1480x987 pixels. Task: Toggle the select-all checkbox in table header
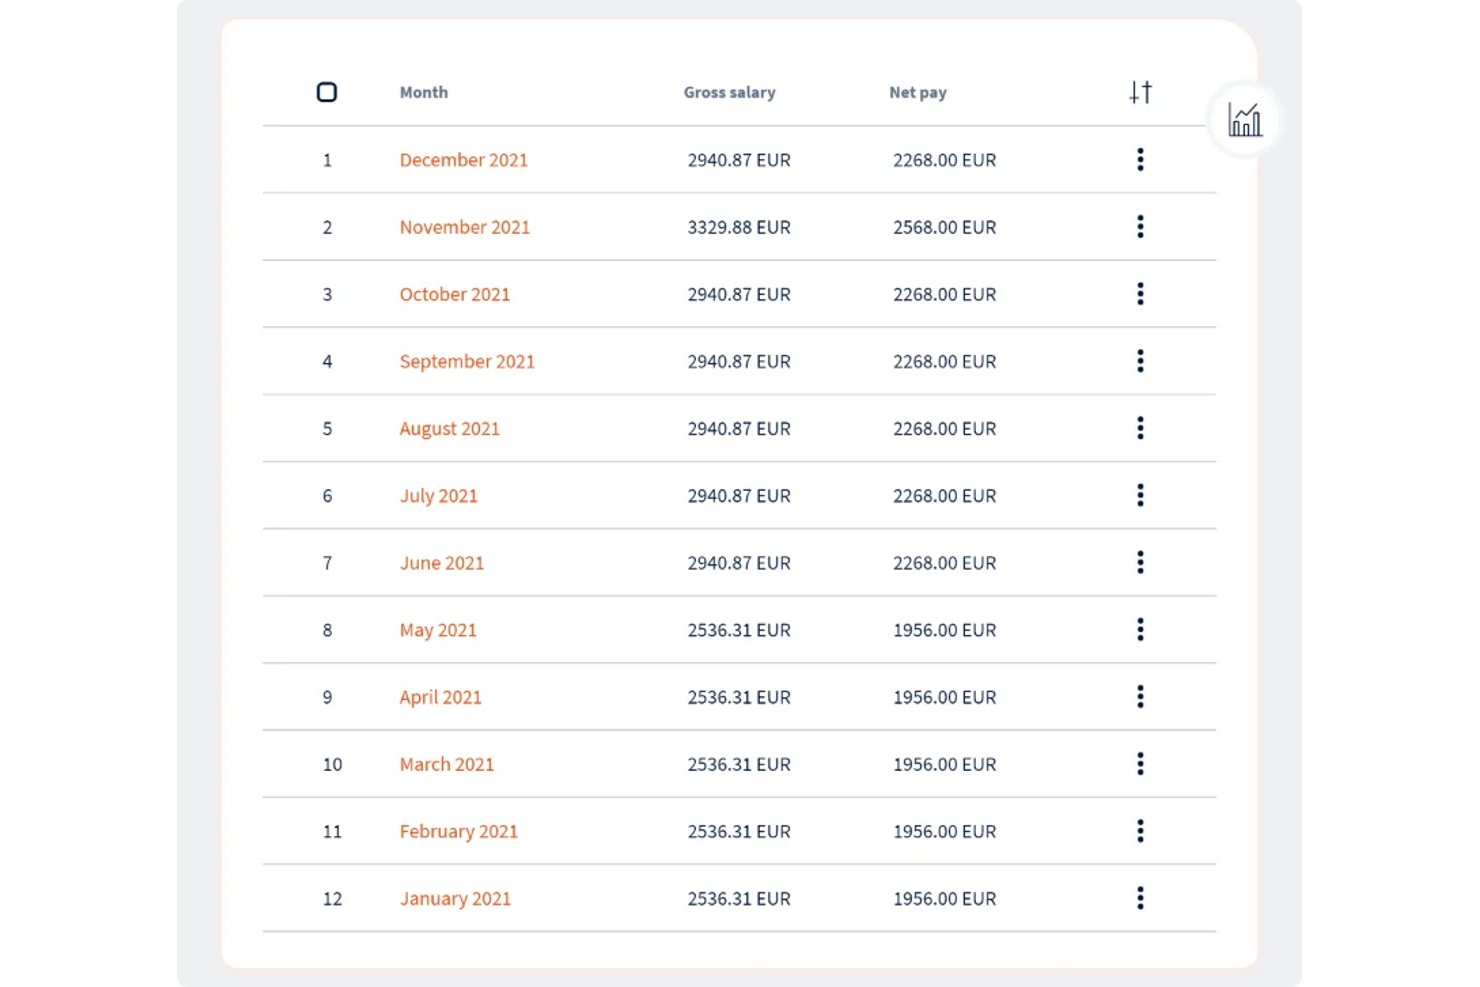coord(327,92)
